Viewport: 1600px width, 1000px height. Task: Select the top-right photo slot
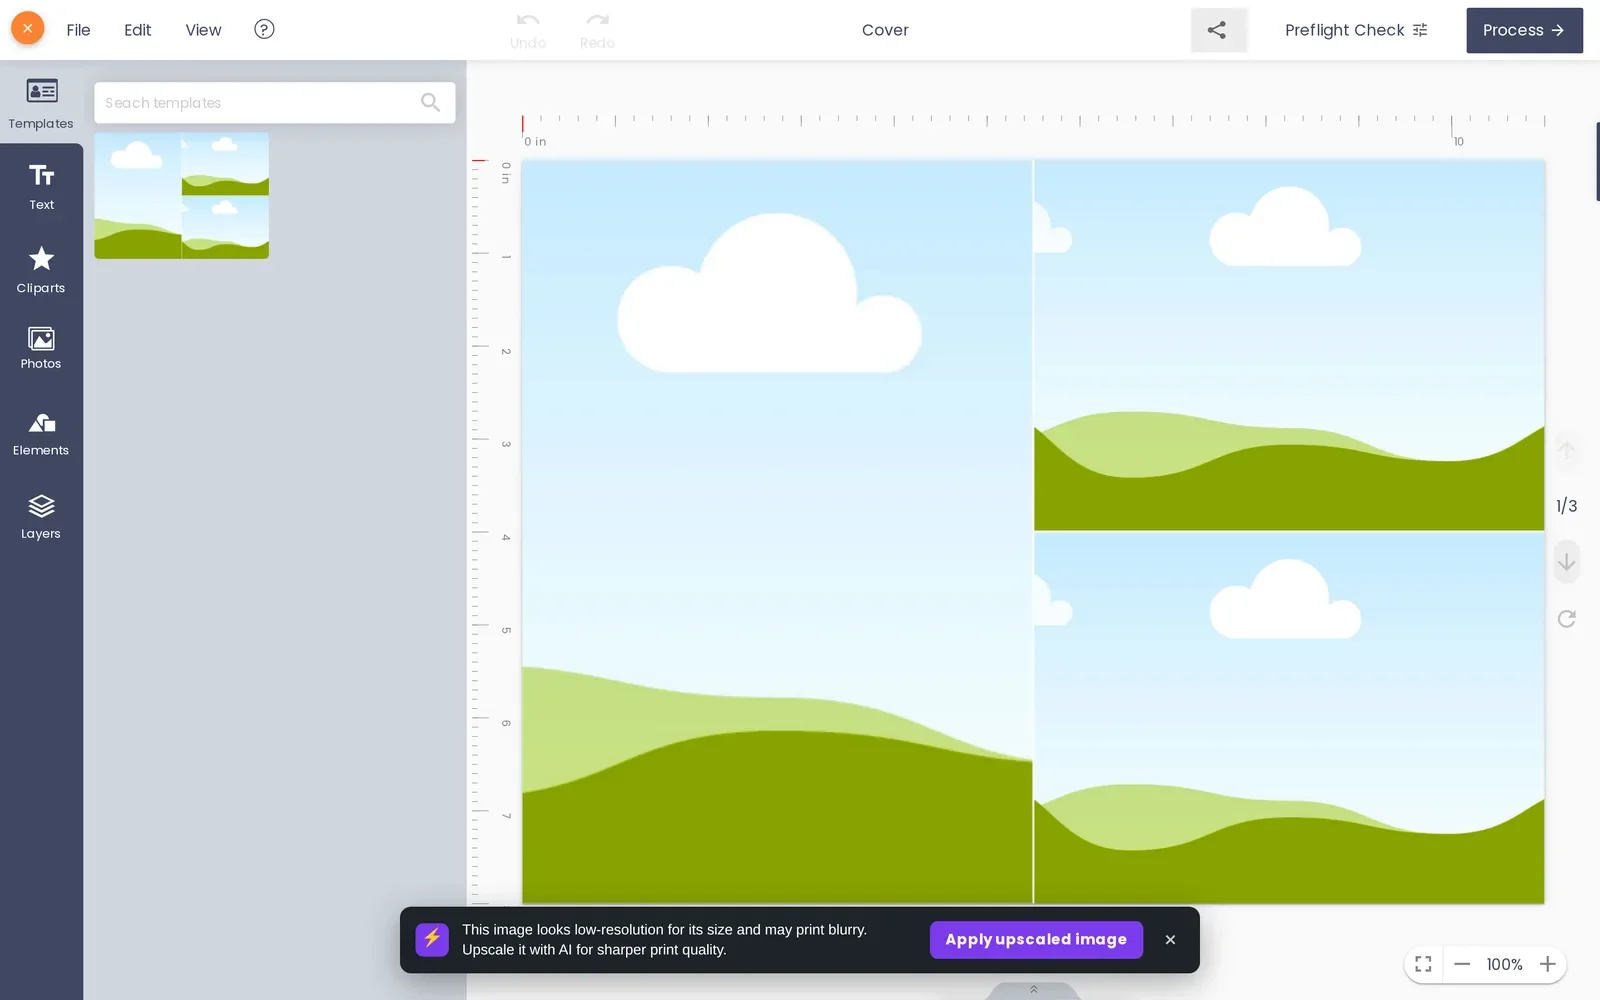coord(1289,345)
